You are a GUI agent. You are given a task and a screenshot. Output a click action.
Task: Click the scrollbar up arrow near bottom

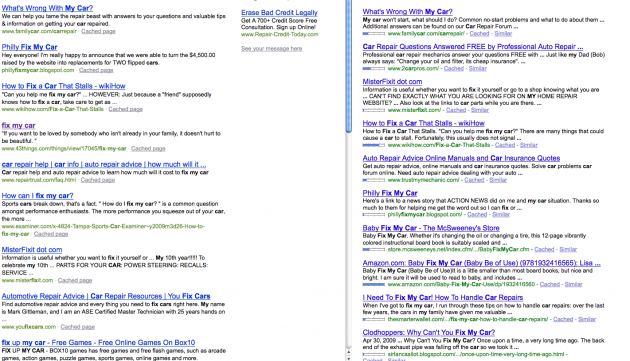[348, 353]
